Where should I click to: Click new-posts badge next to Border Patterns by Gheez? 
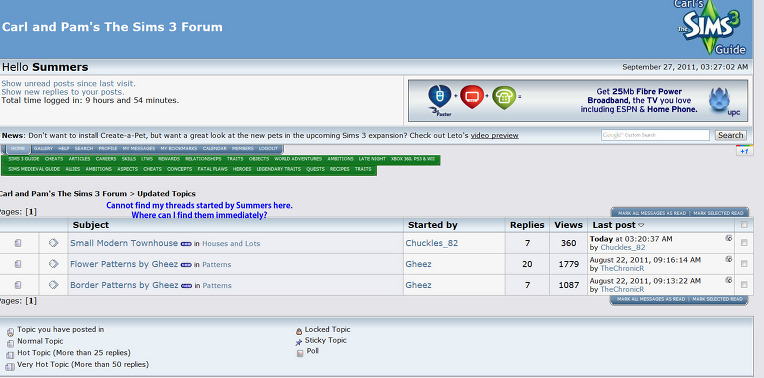(186, 286)
